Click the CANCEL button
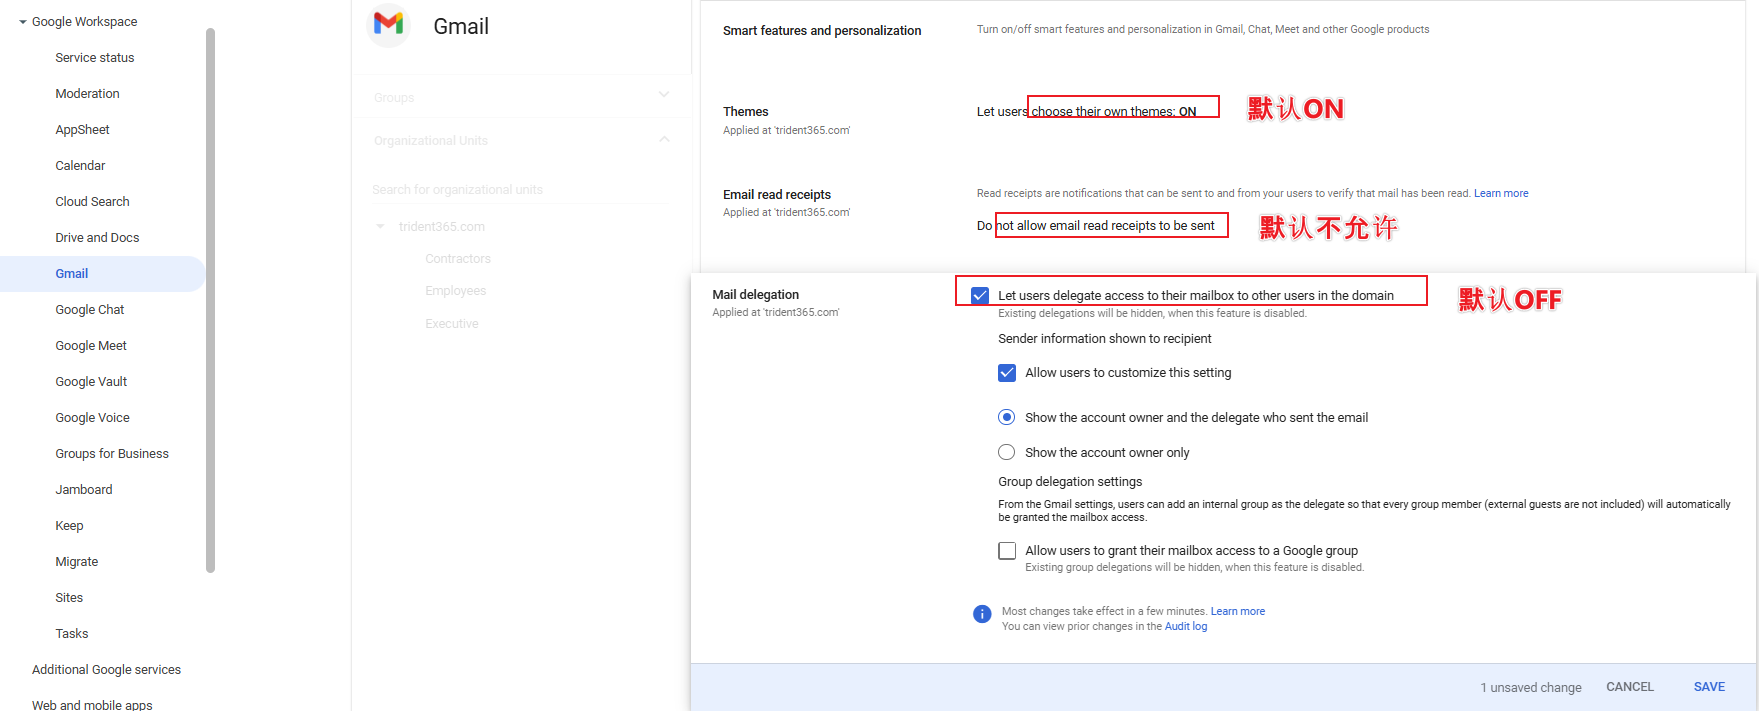1759x711 pixels. pos(1629,687)
